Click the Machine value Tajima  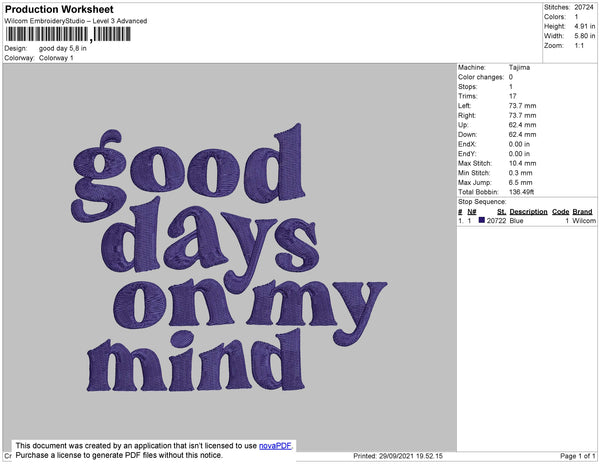point(520,67)
